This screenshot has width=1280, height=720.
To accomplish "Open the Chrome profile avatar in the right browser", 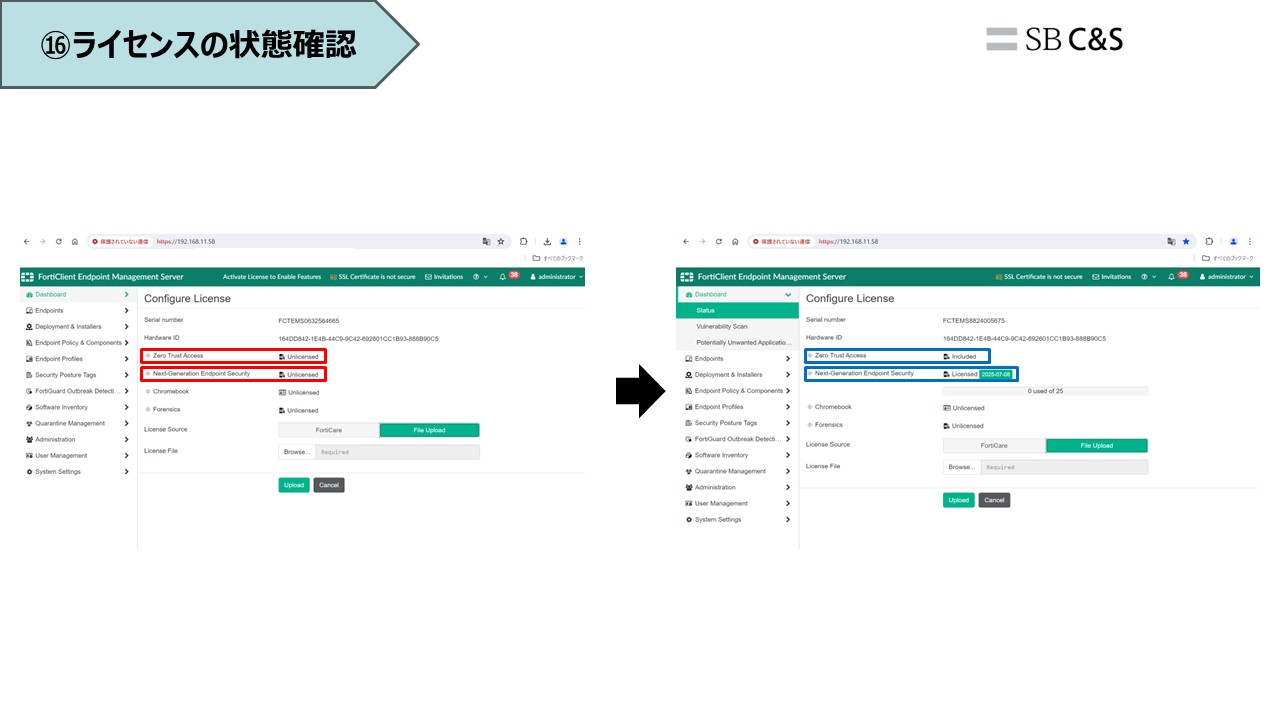I will 1233,241.
